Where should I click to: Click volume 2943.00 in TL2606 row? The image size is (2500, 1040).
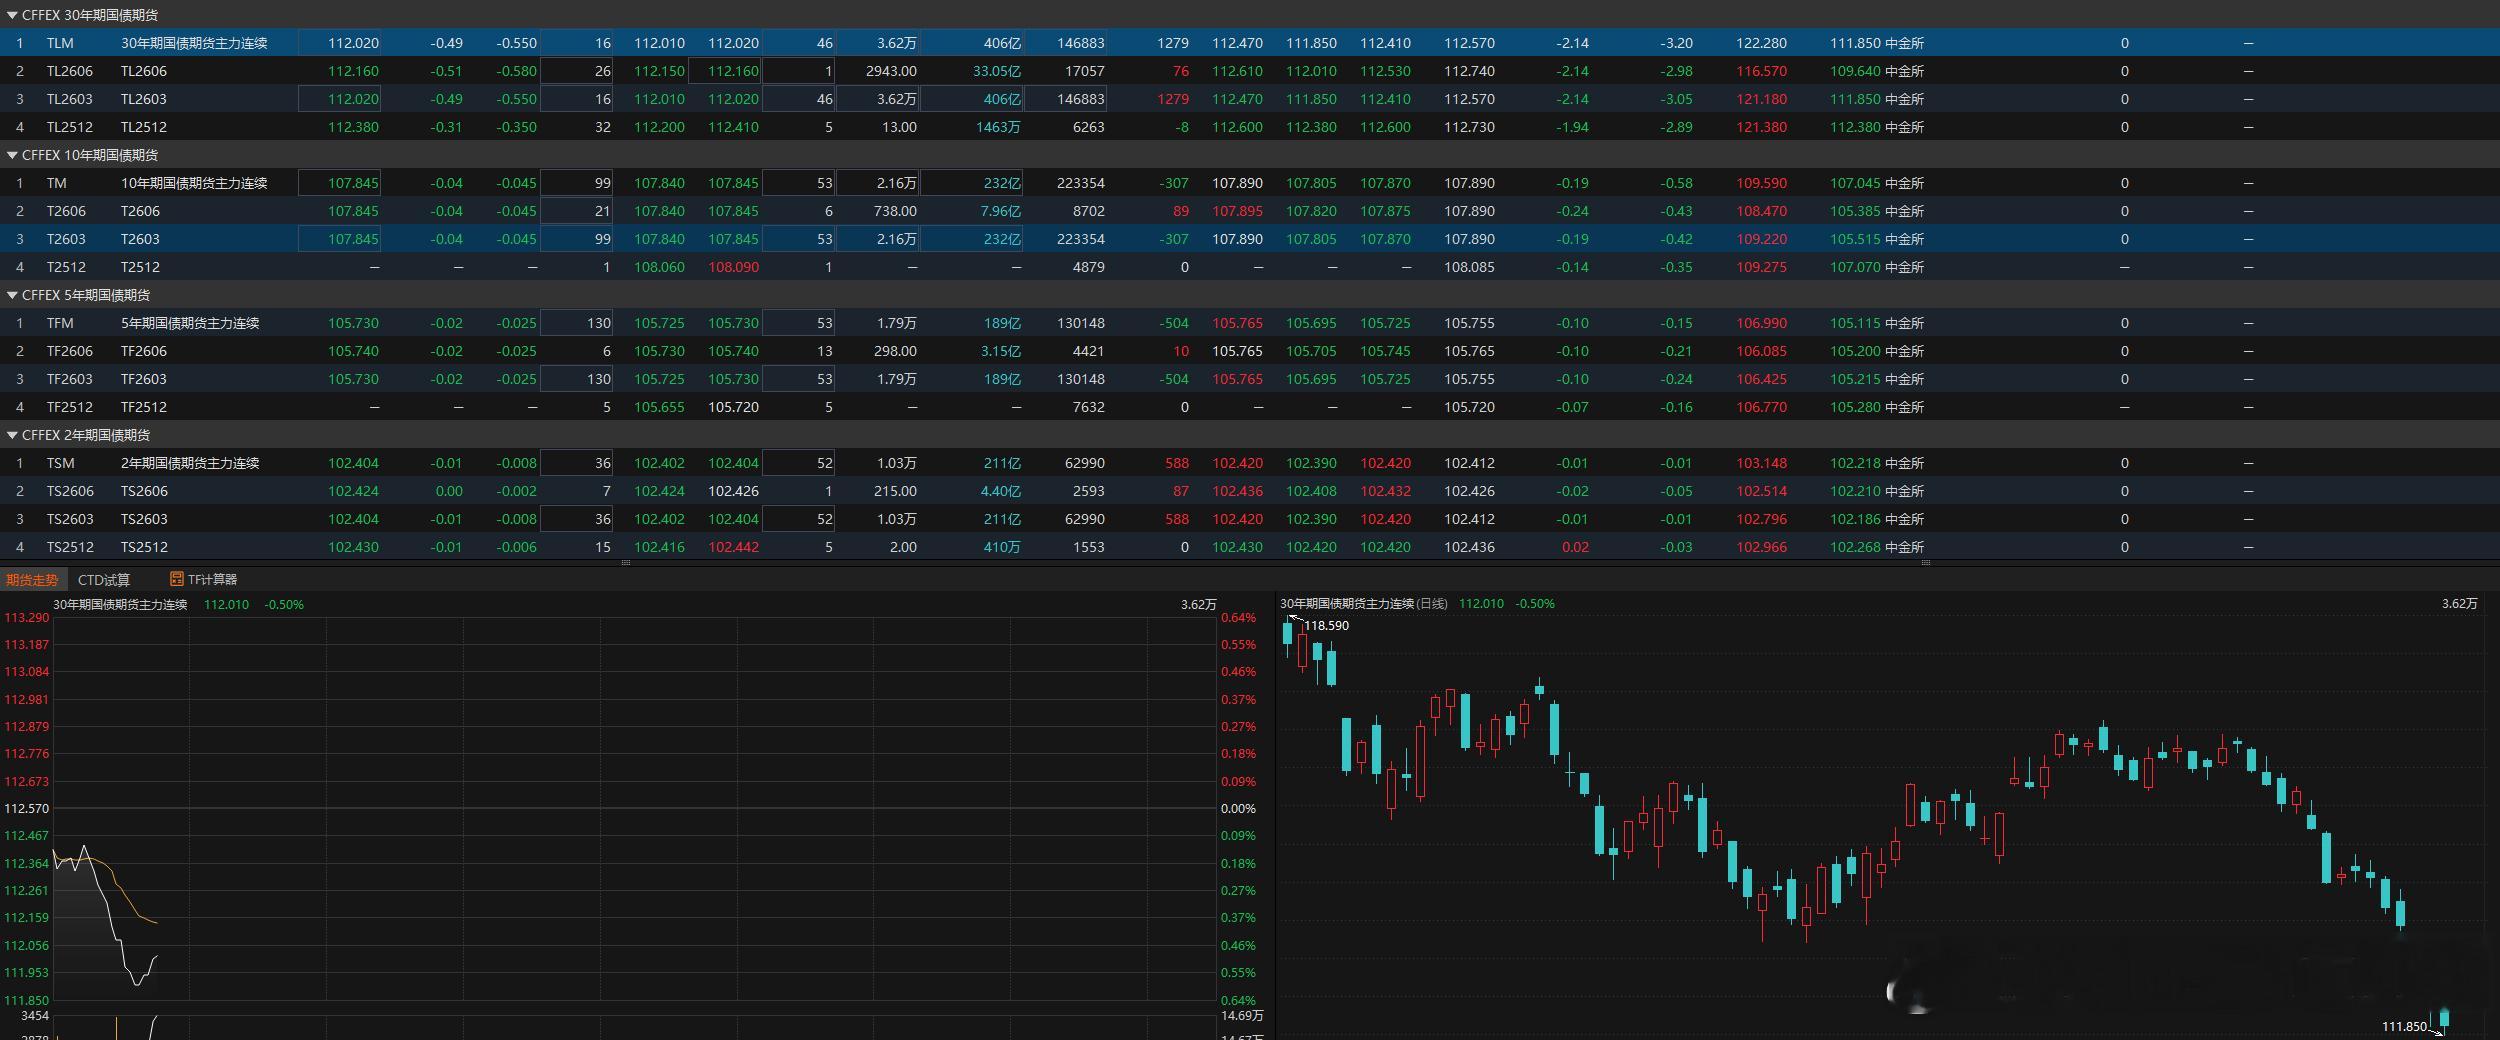tap(891, 71)
